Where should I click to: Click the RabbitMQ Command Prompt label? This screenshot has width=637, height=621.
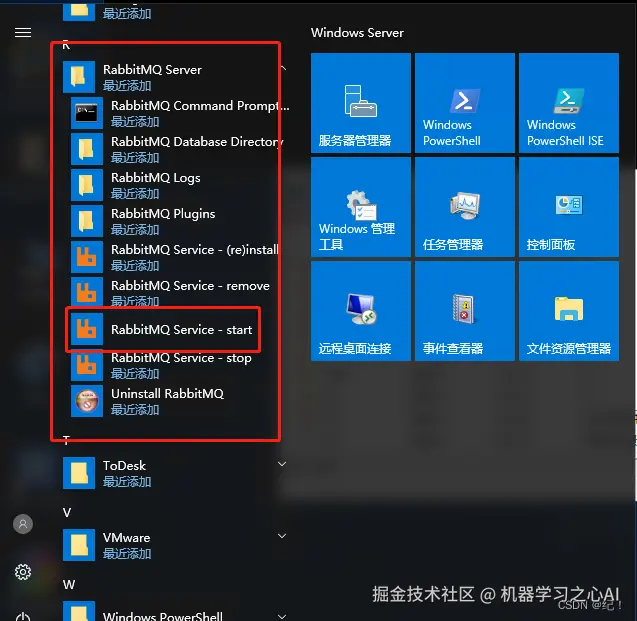200,106
